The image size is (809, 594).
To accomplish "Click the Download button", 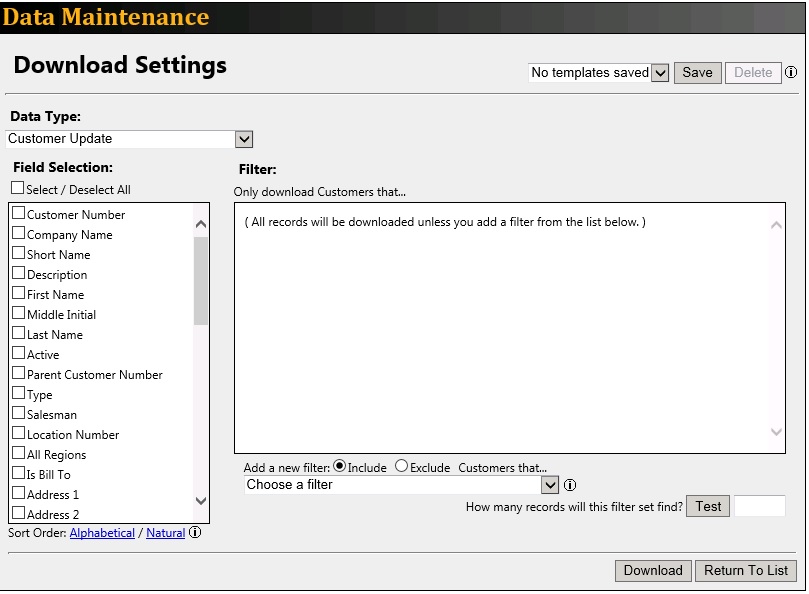I will [652, 570].
